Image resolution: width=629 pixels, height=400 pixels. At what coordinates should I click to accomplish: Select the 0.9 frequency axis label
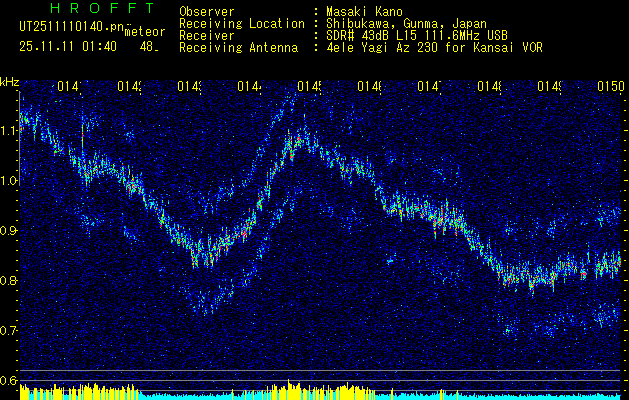coord(9,230)
